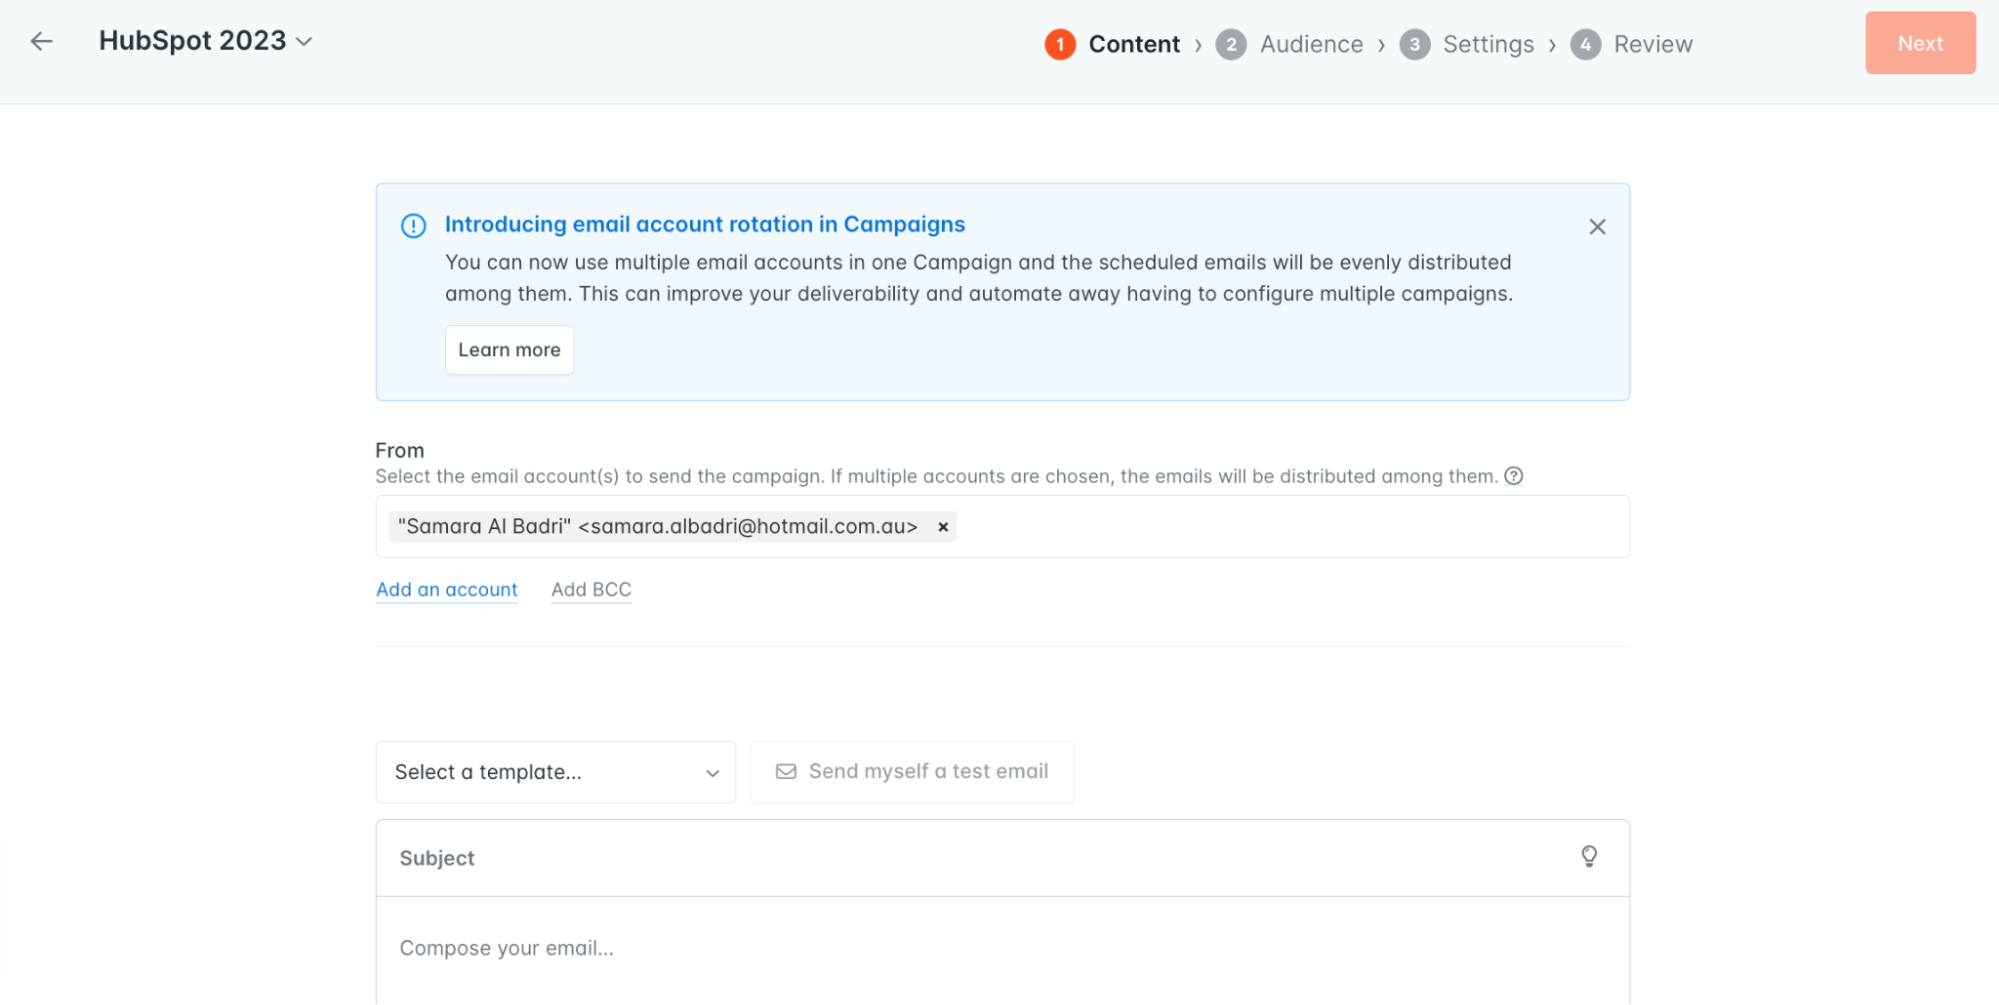Remove the Samara Al Badri sender account
1999x1005 pixels.
942,527
